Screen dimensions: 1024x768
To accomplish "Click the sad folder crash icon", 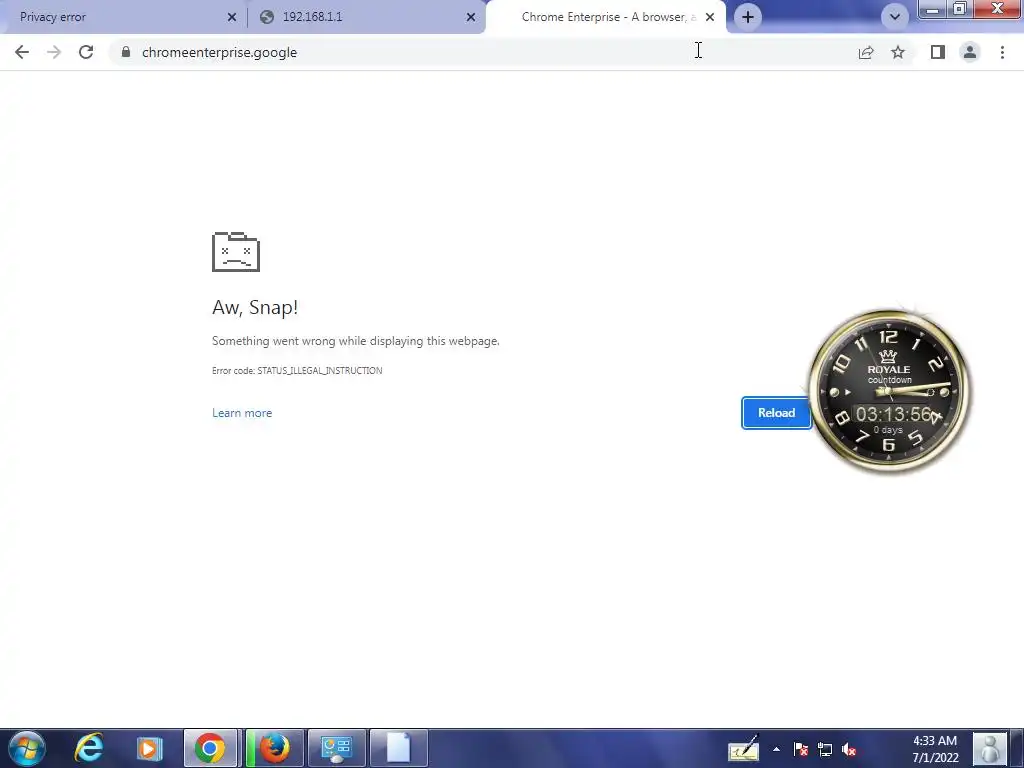I will point(236,251).
